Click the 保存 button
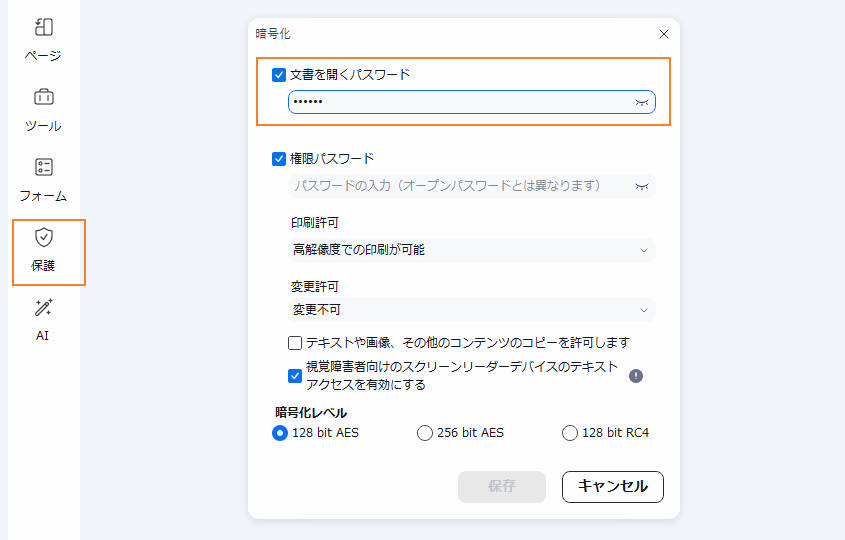 [502, 487]
